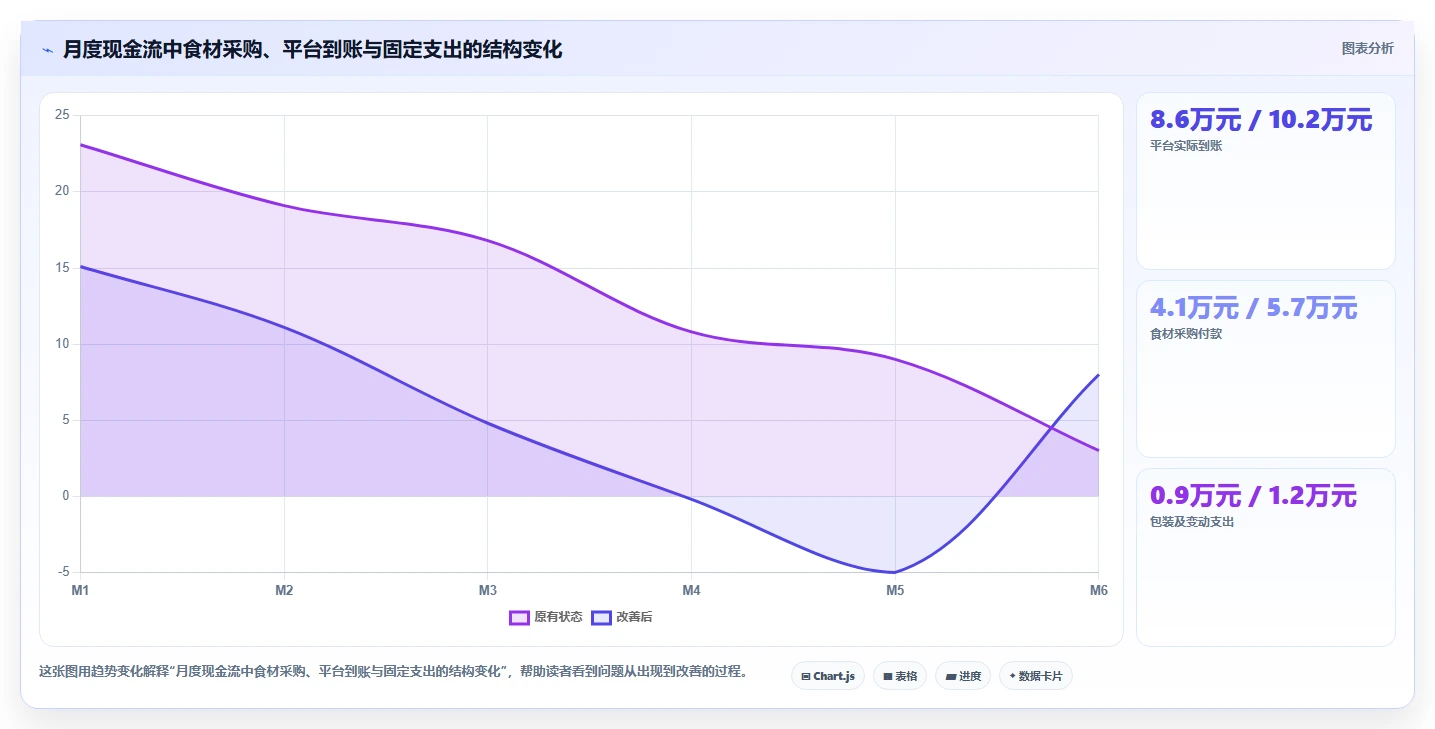This screenshot has height=729, width=1435.
Task: Click the M3 label on the x-axis
Action: coord(488,590)
